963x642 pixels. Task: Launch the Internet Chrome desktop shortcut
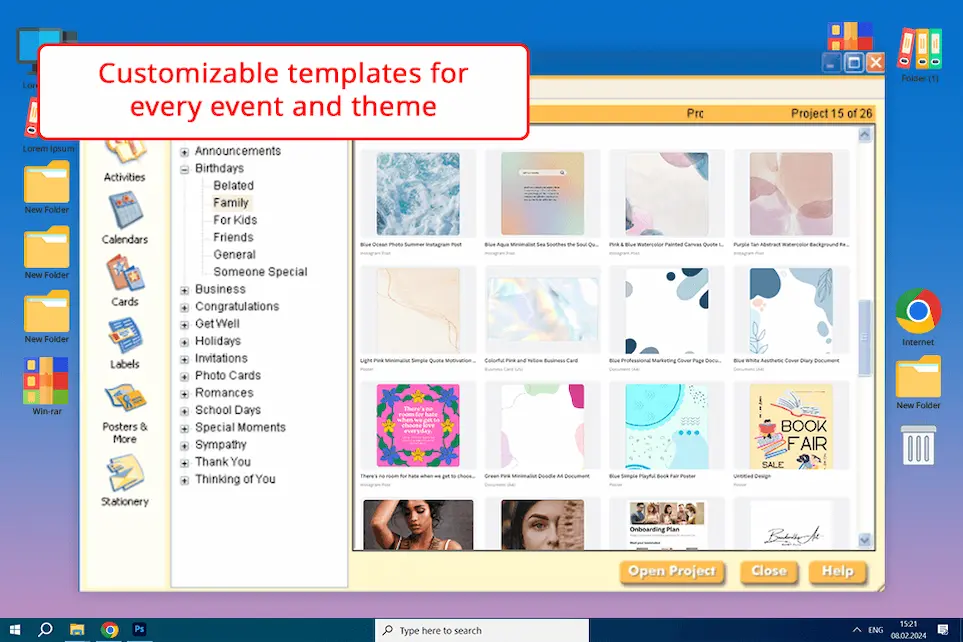point(918,311)
